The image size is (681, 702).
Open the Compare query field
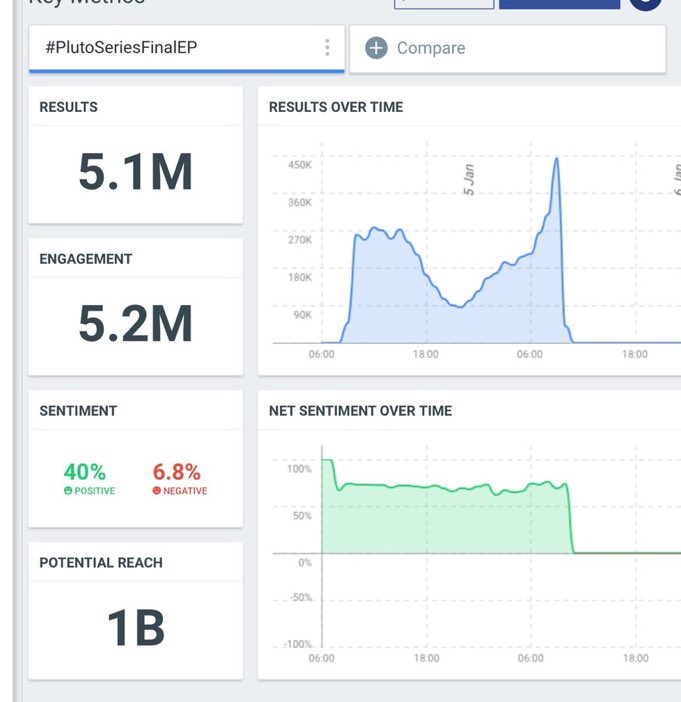click(507, 48)
